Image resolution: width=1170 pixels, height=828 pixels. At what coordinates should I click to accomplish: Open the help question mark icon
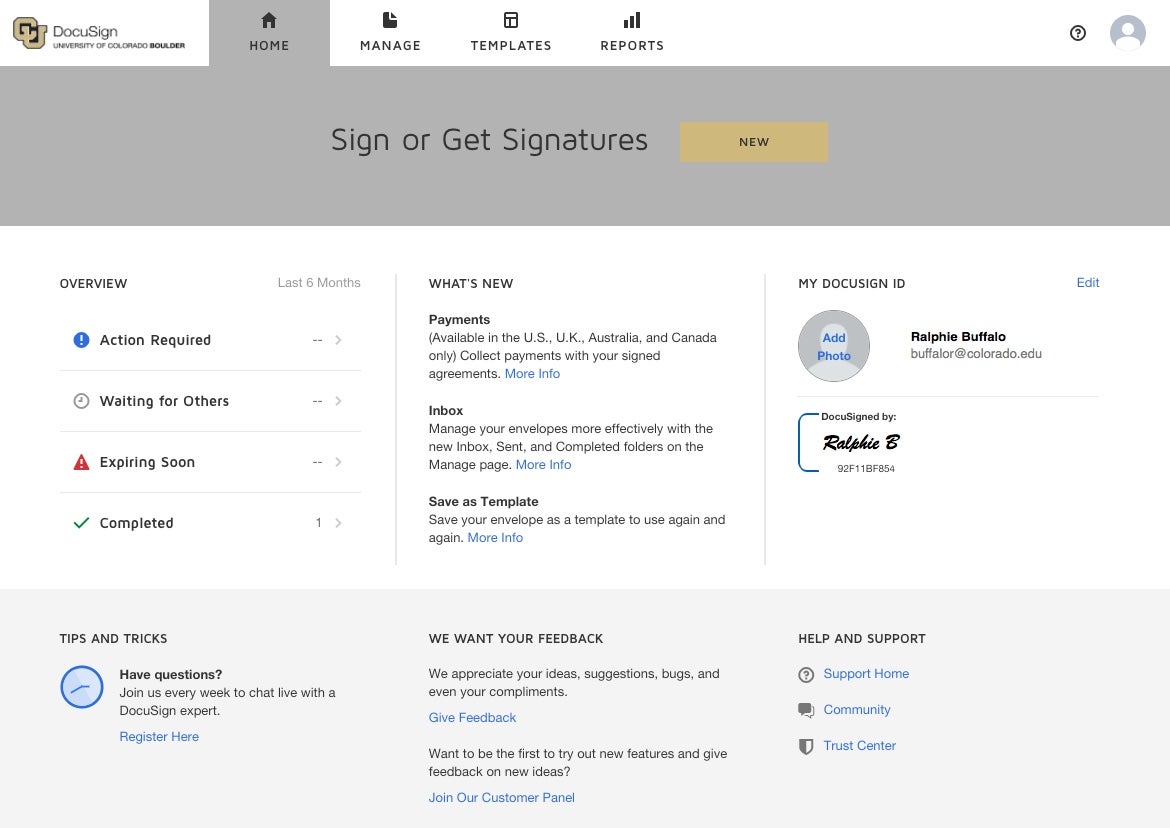pyautogui.click(x=1078, y=33)
